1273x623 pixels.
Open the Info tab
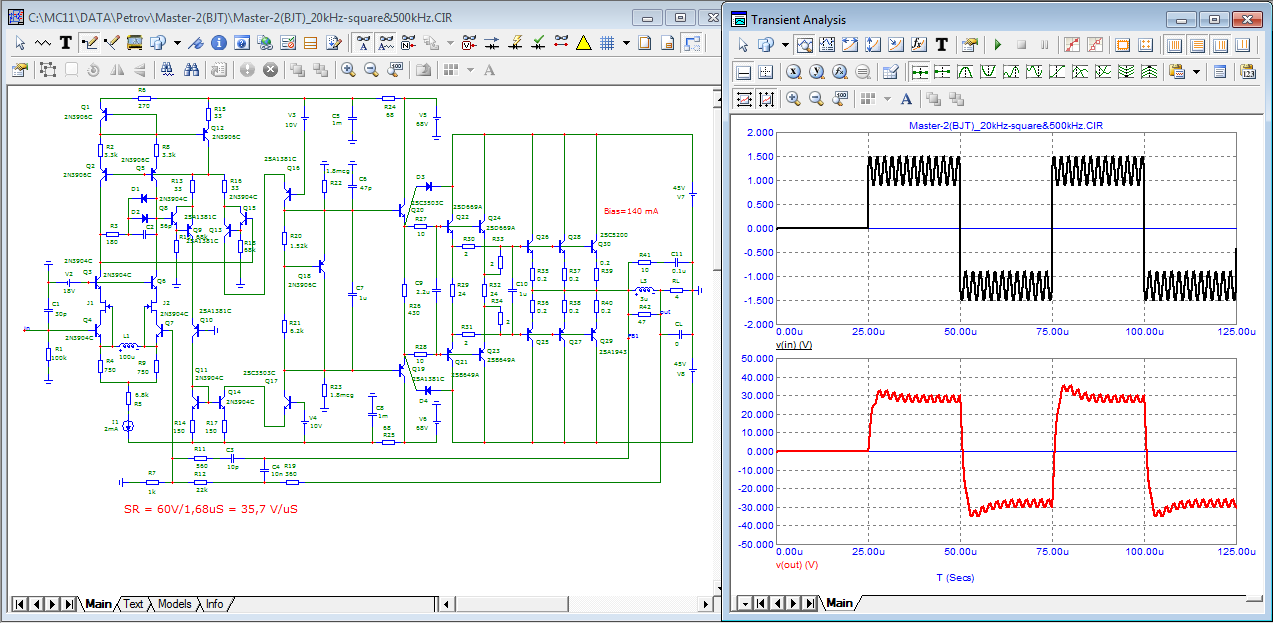pyautogui.click(x=214, y=604)
